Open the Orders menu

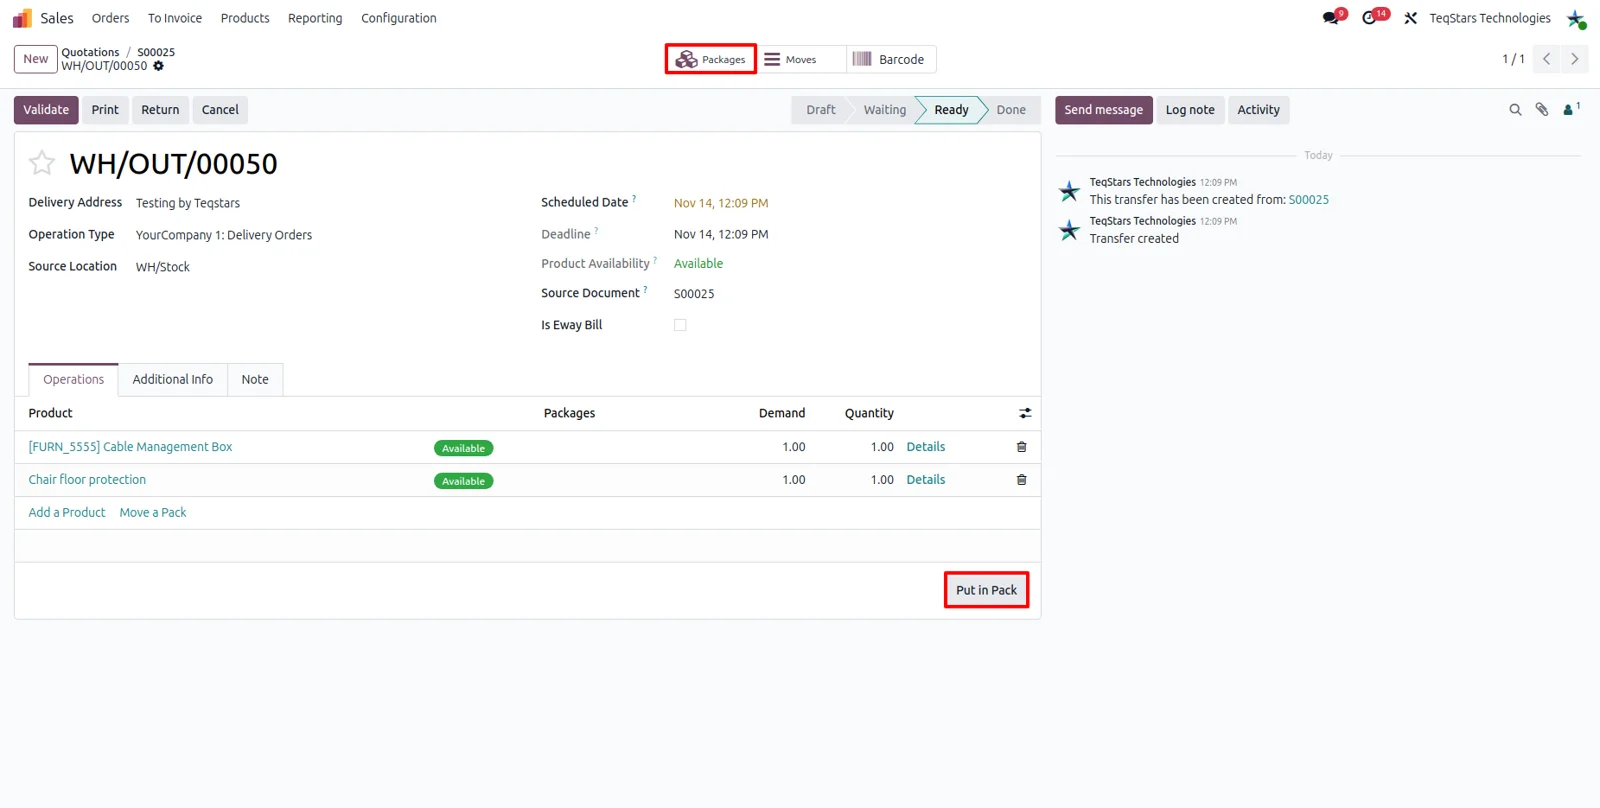pos(110,18)
